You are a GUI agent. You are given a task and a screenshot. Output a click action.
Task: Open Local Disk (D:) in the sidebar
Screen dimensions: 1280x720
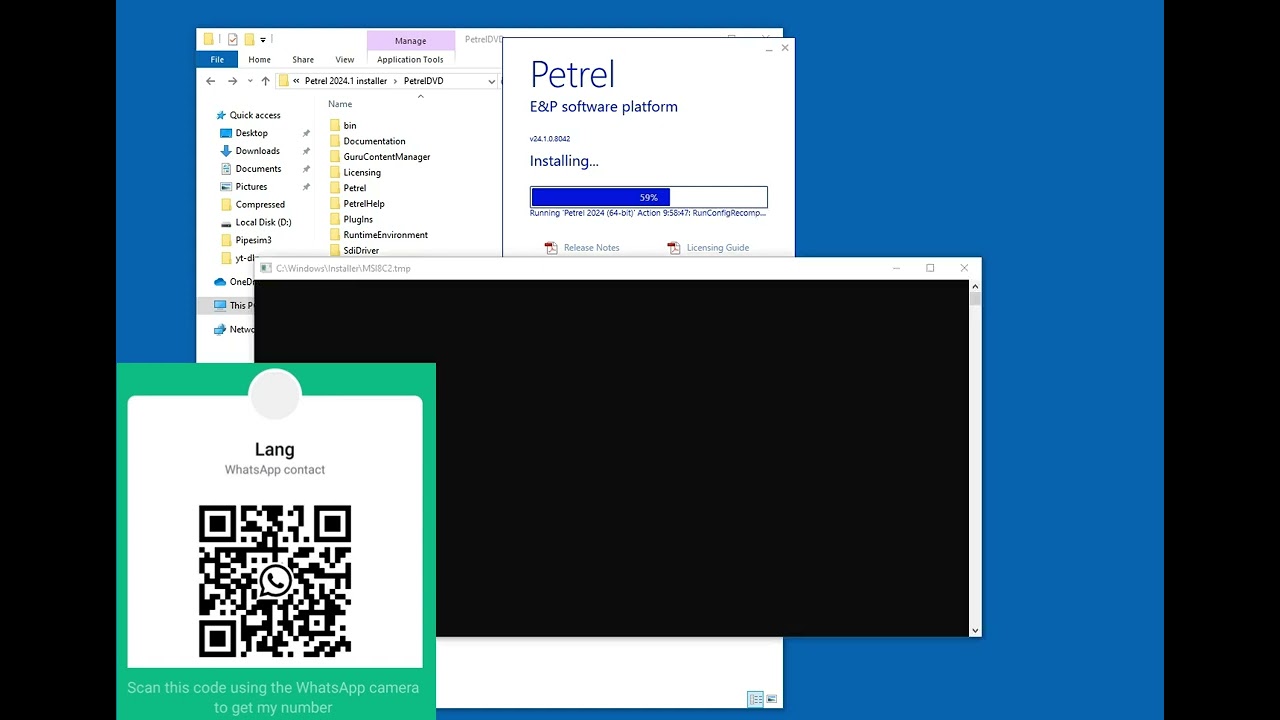click(x=263, y=223)
